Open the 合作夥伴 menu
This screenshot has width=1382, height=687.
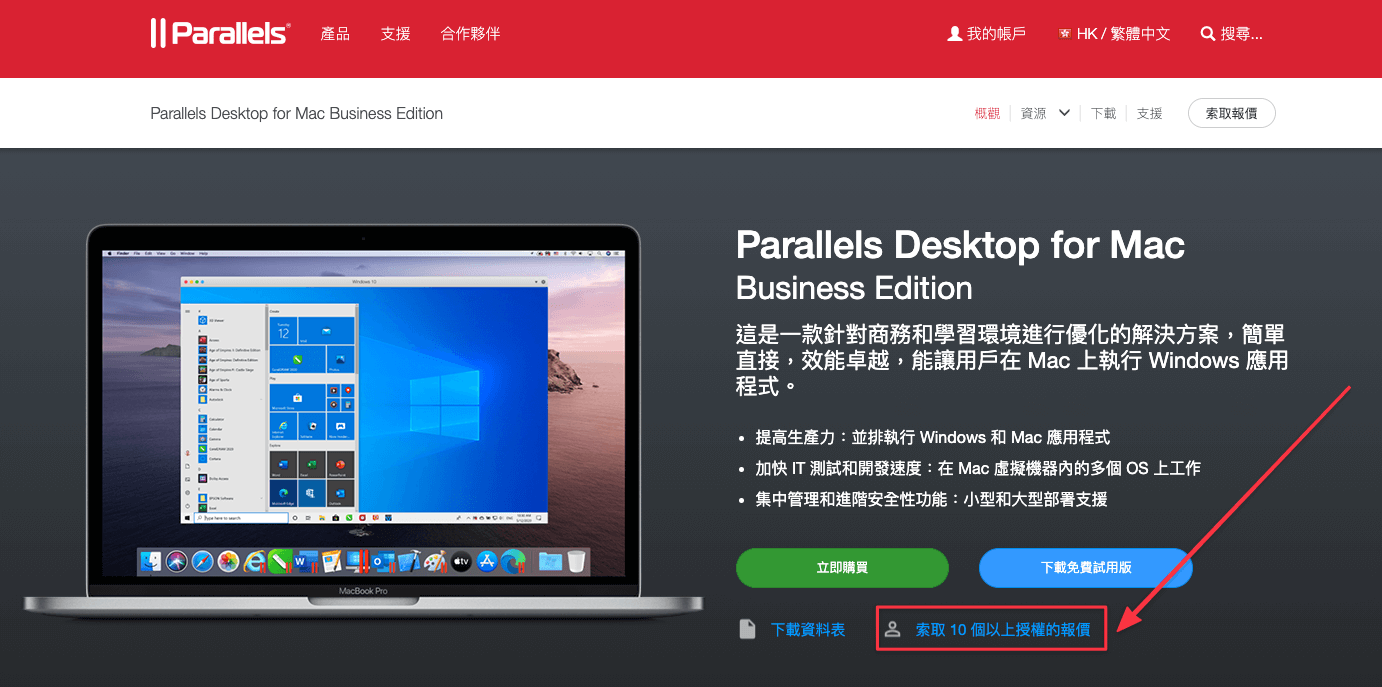click(x=470, y=34)
